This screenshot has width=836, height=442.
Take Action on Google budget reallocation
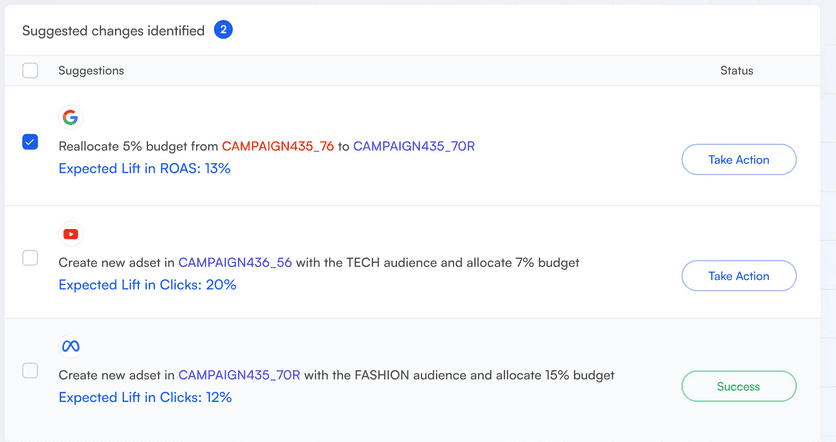pyautogui.click(x=739, y=159)
